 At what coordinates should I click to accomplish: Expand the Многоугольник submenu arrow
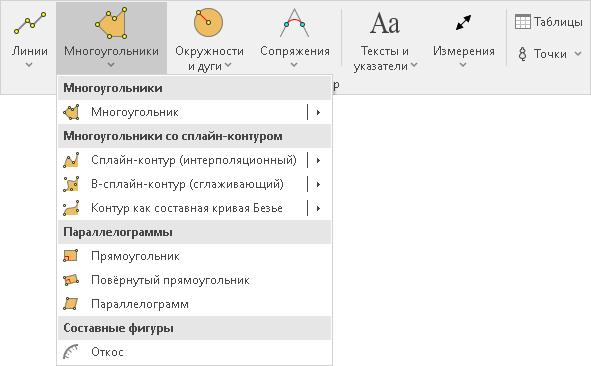(x=318, y=112)
